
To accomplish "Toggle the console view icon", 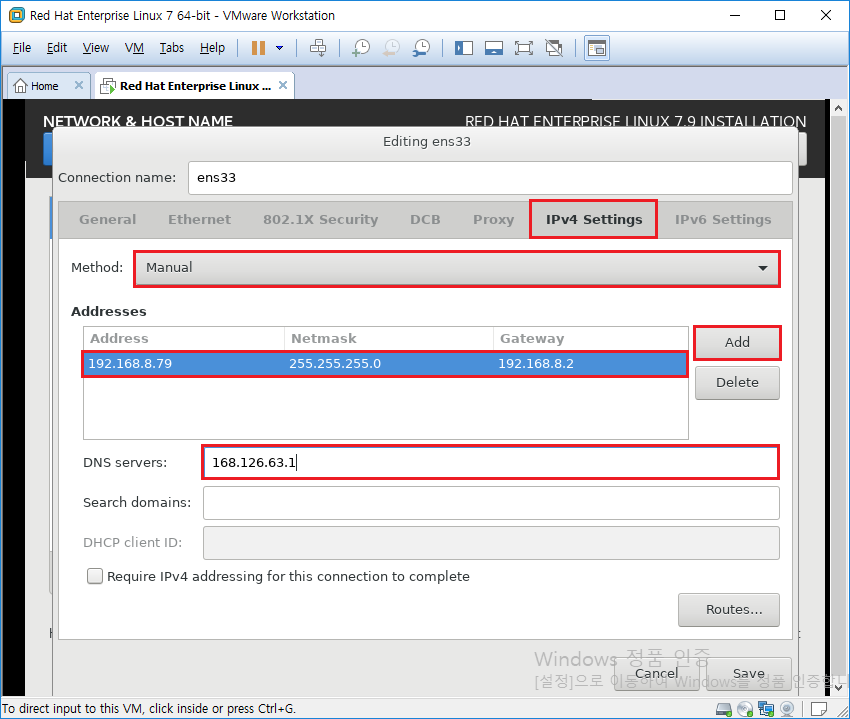I will pyautogui.click(x=596, y=48).
